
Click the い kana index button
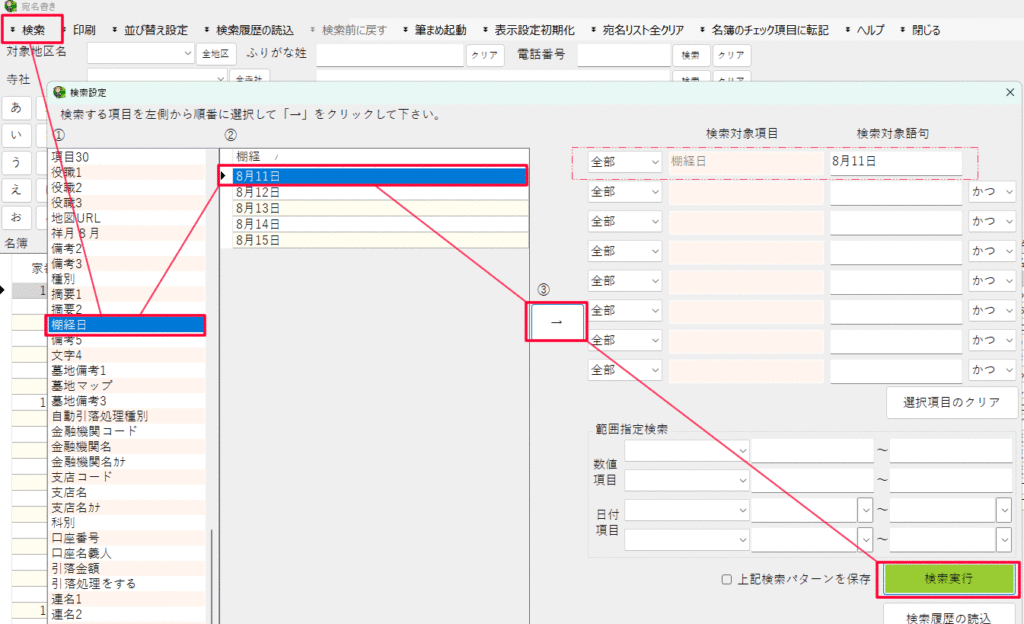click(x=16, y=135)
